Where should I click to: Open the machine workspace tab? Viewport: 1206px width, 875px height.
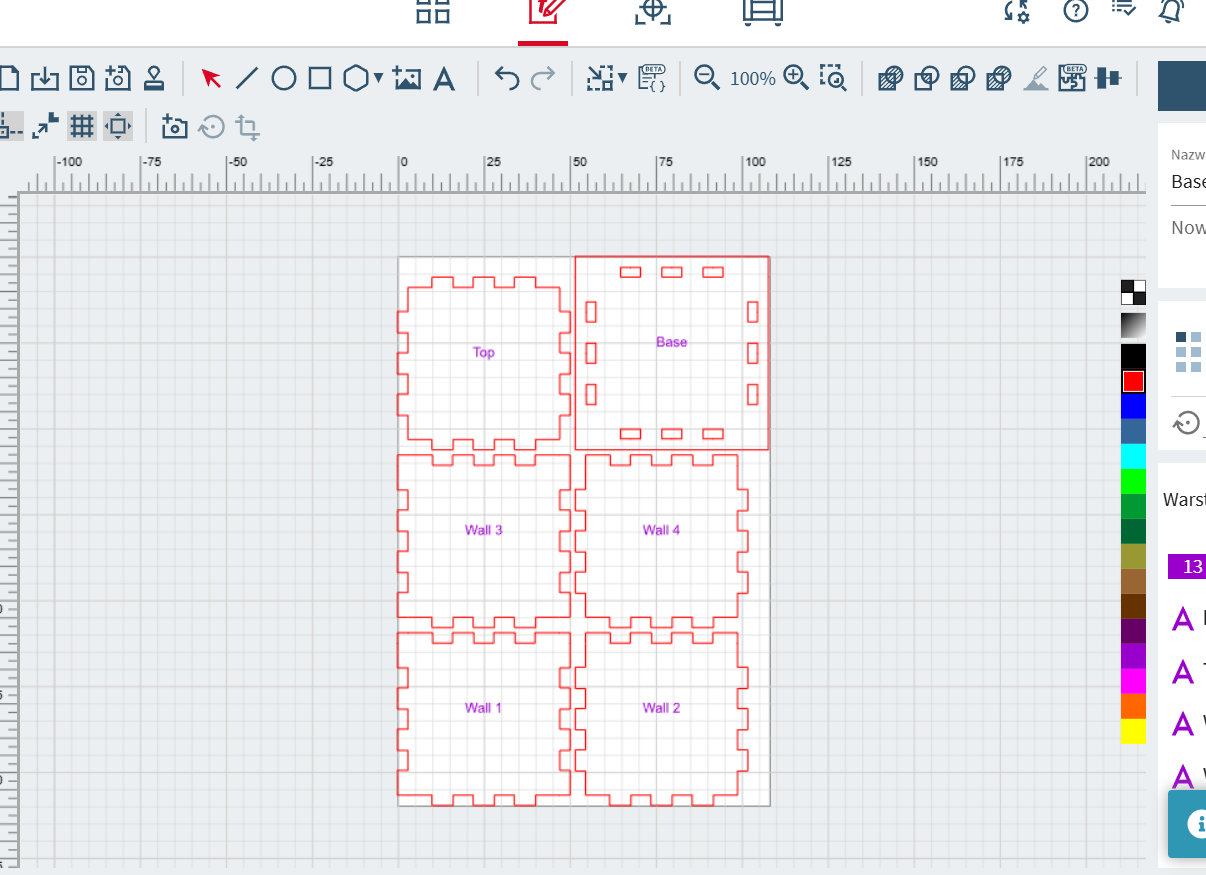762,11
